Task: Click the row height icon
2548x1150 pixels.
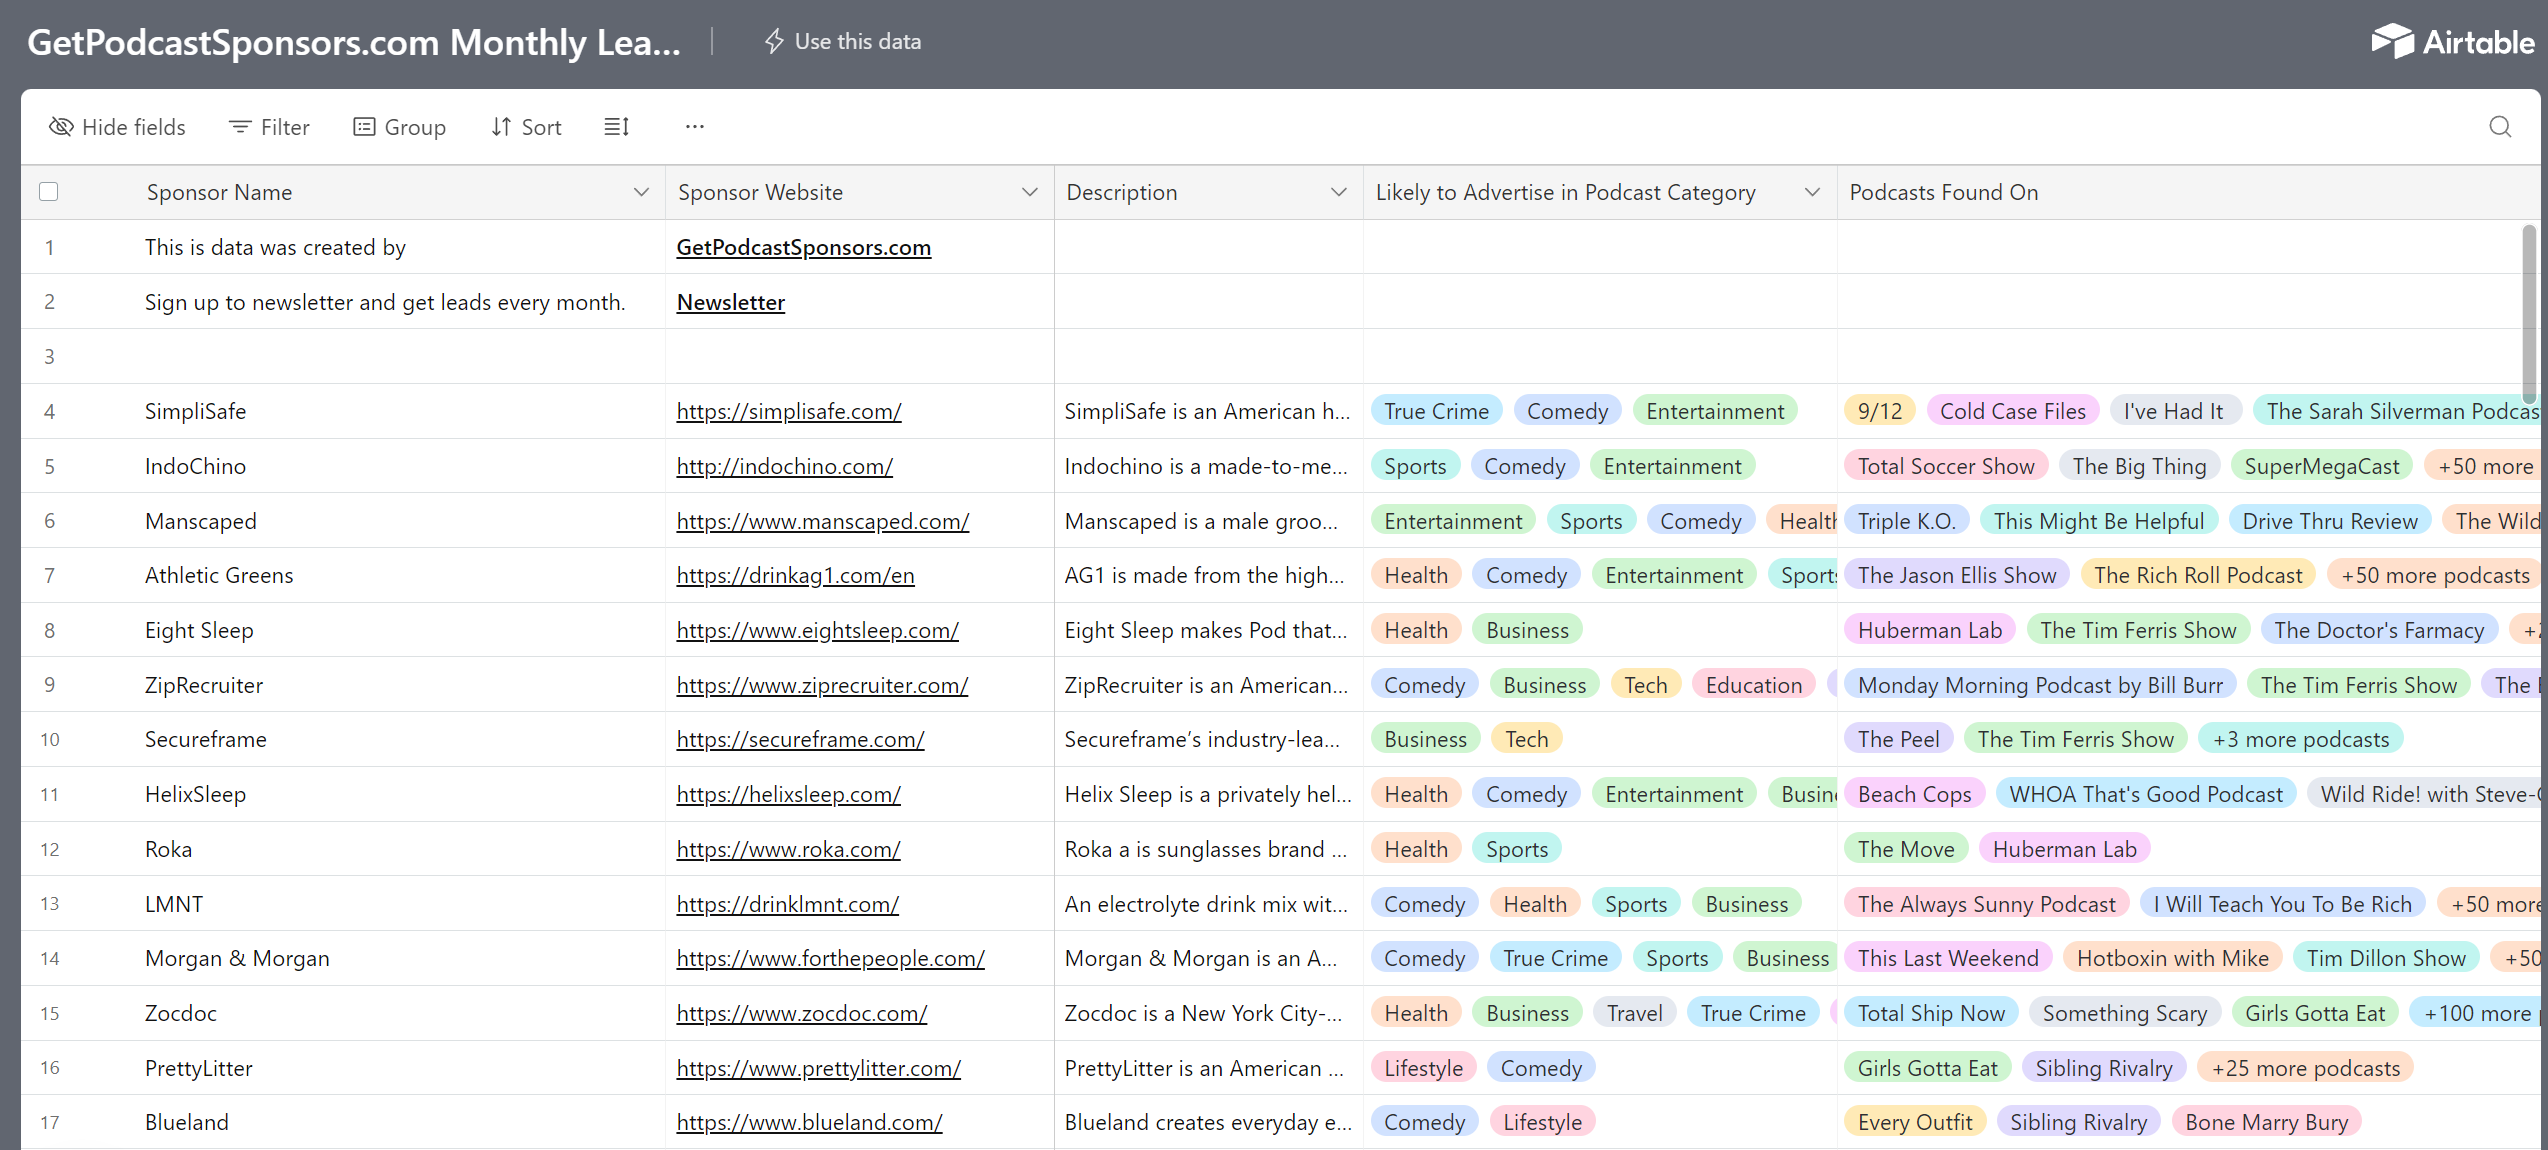Action: point(617,127)
